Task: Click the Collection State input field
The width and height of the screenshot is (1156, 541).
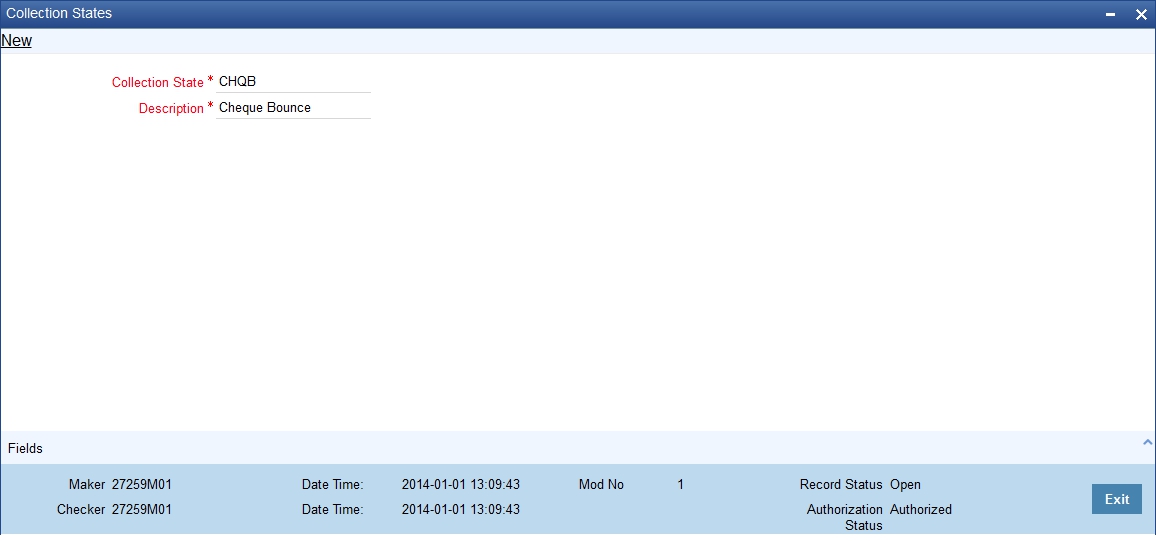Action: tap(293, 82)
